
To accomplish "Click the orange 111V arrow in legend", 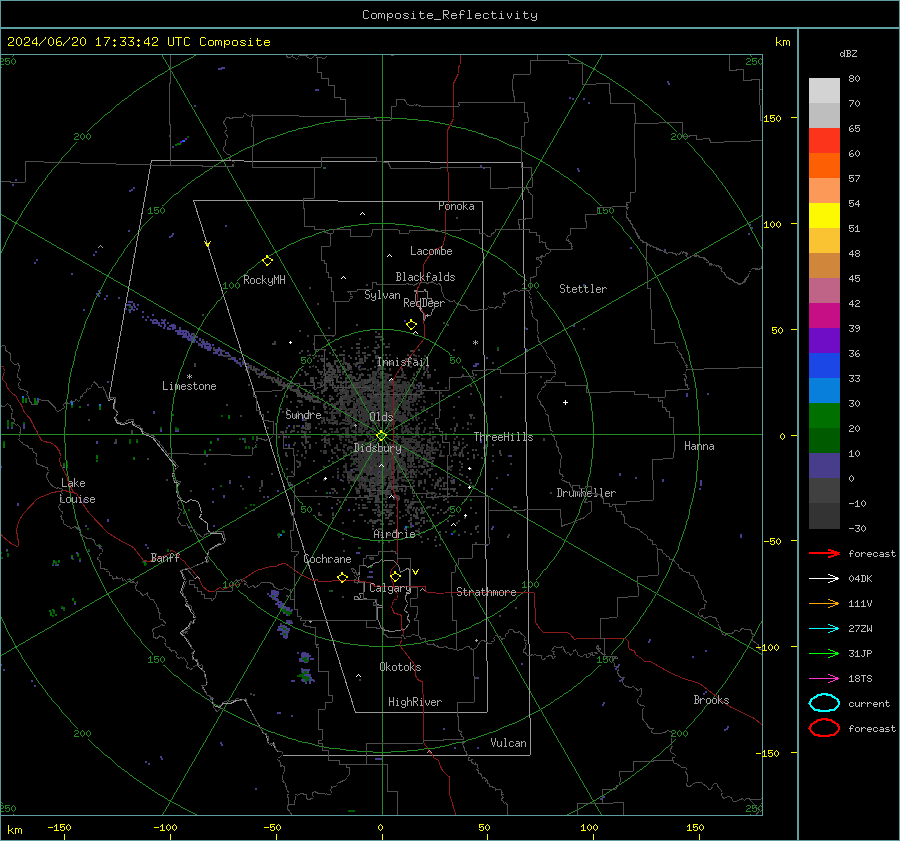I will pos(824,603).
